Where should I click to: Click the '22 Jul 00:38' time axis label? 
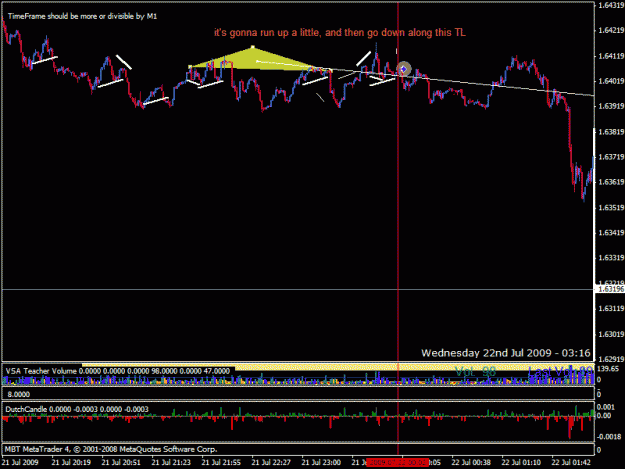pyautogui.click(x=471, y=463)
